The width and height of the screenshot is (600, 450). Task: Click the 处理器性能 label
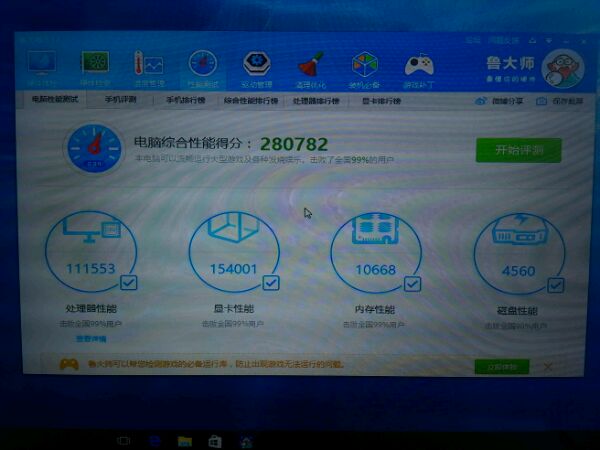91,308
